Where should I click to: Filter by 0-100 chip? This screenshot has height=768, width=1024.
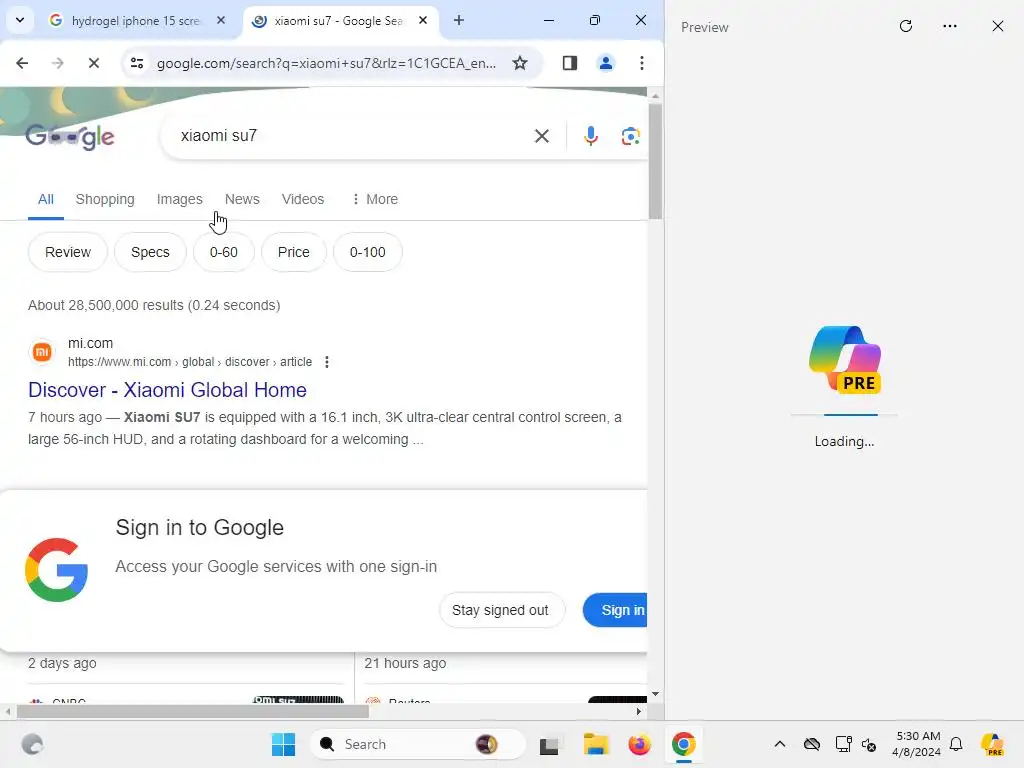tap(368, 252)
